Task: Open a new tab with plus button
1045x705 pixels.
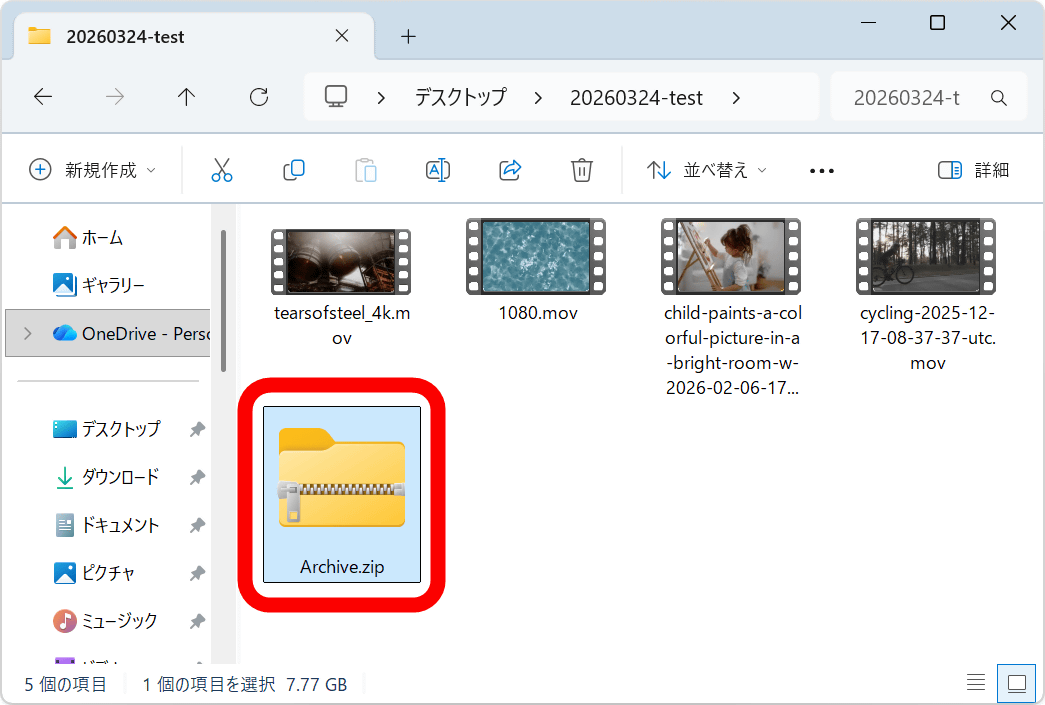Action: (409, 37)
